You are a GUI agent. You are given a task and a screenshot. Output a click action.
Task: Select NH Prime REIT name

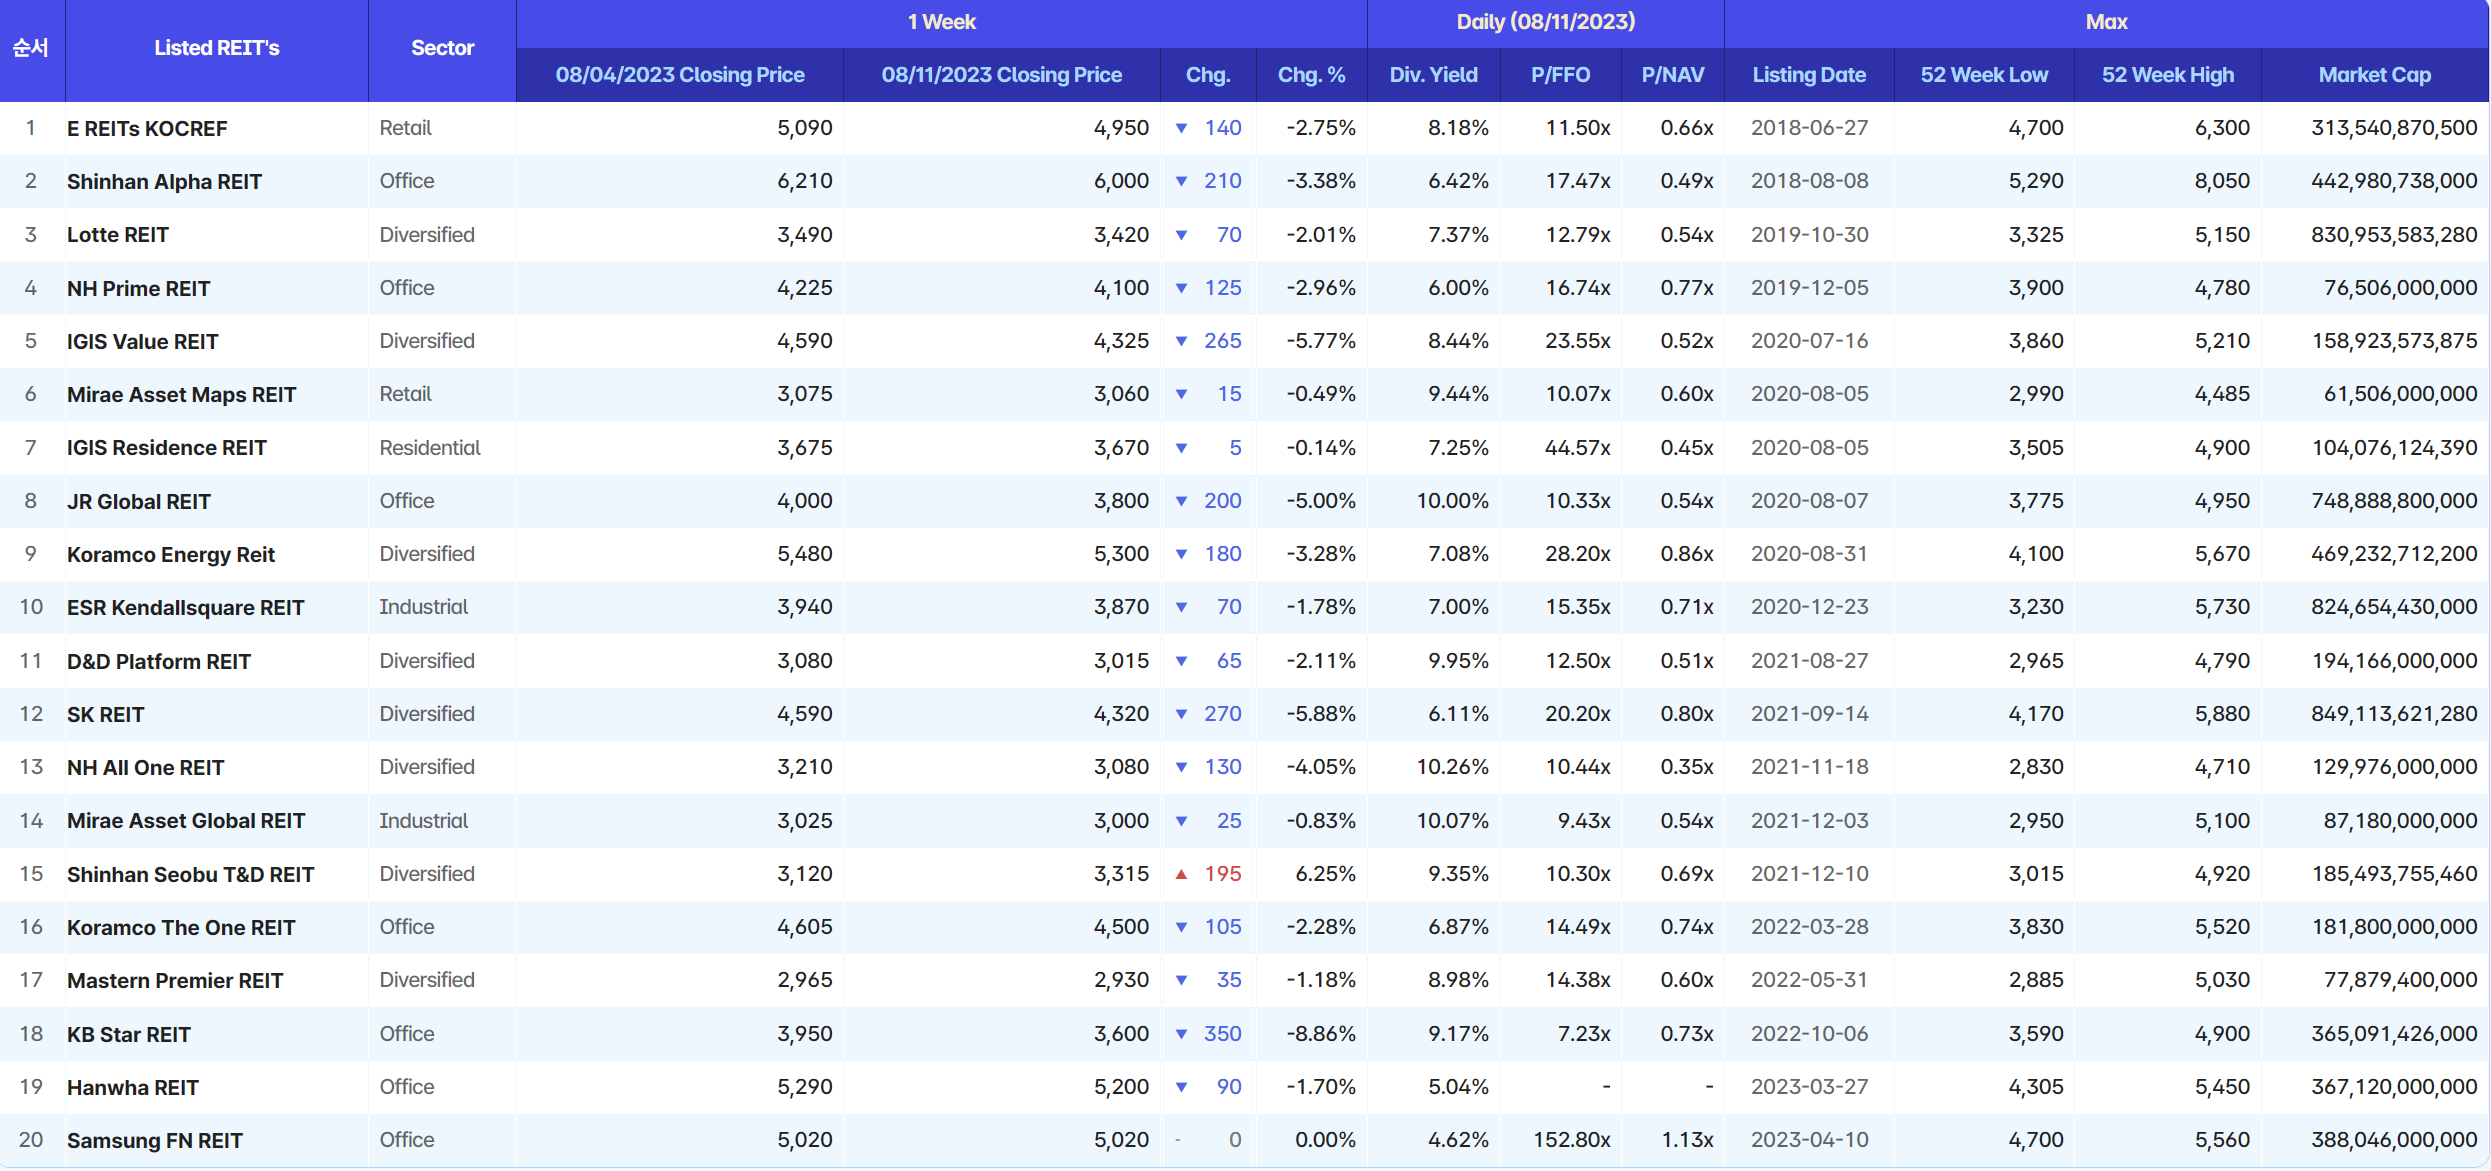click(138, 289)
